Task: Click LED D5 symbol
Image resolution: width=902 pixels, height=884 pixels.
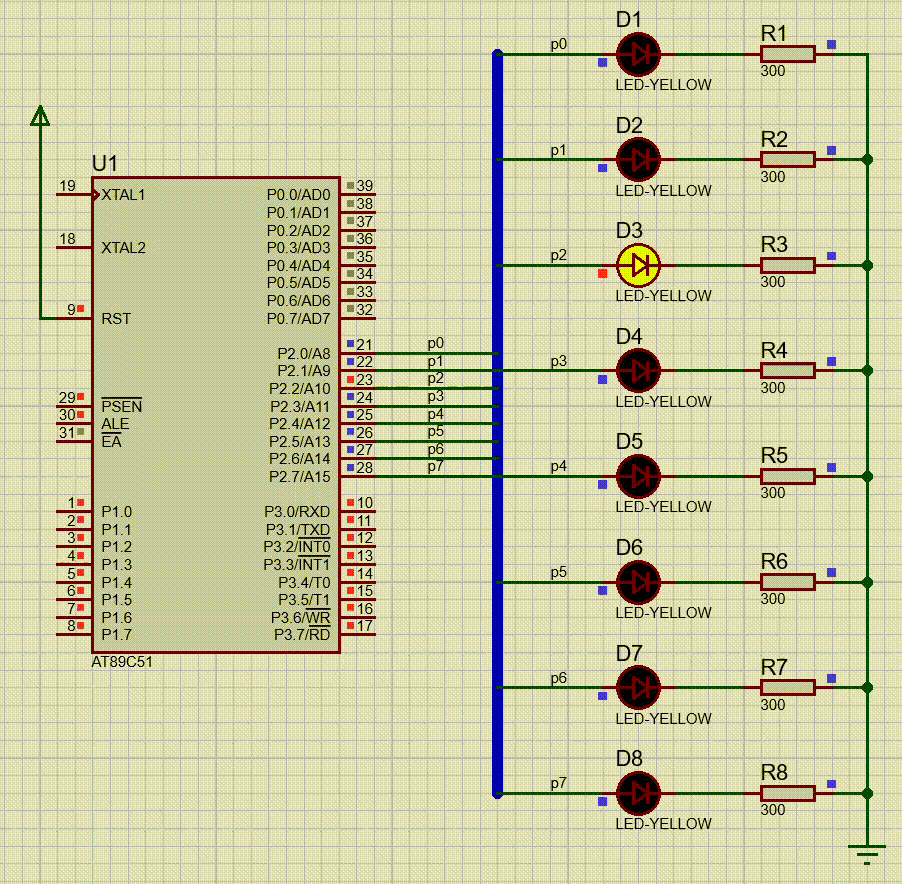Action: coord(638,476)
